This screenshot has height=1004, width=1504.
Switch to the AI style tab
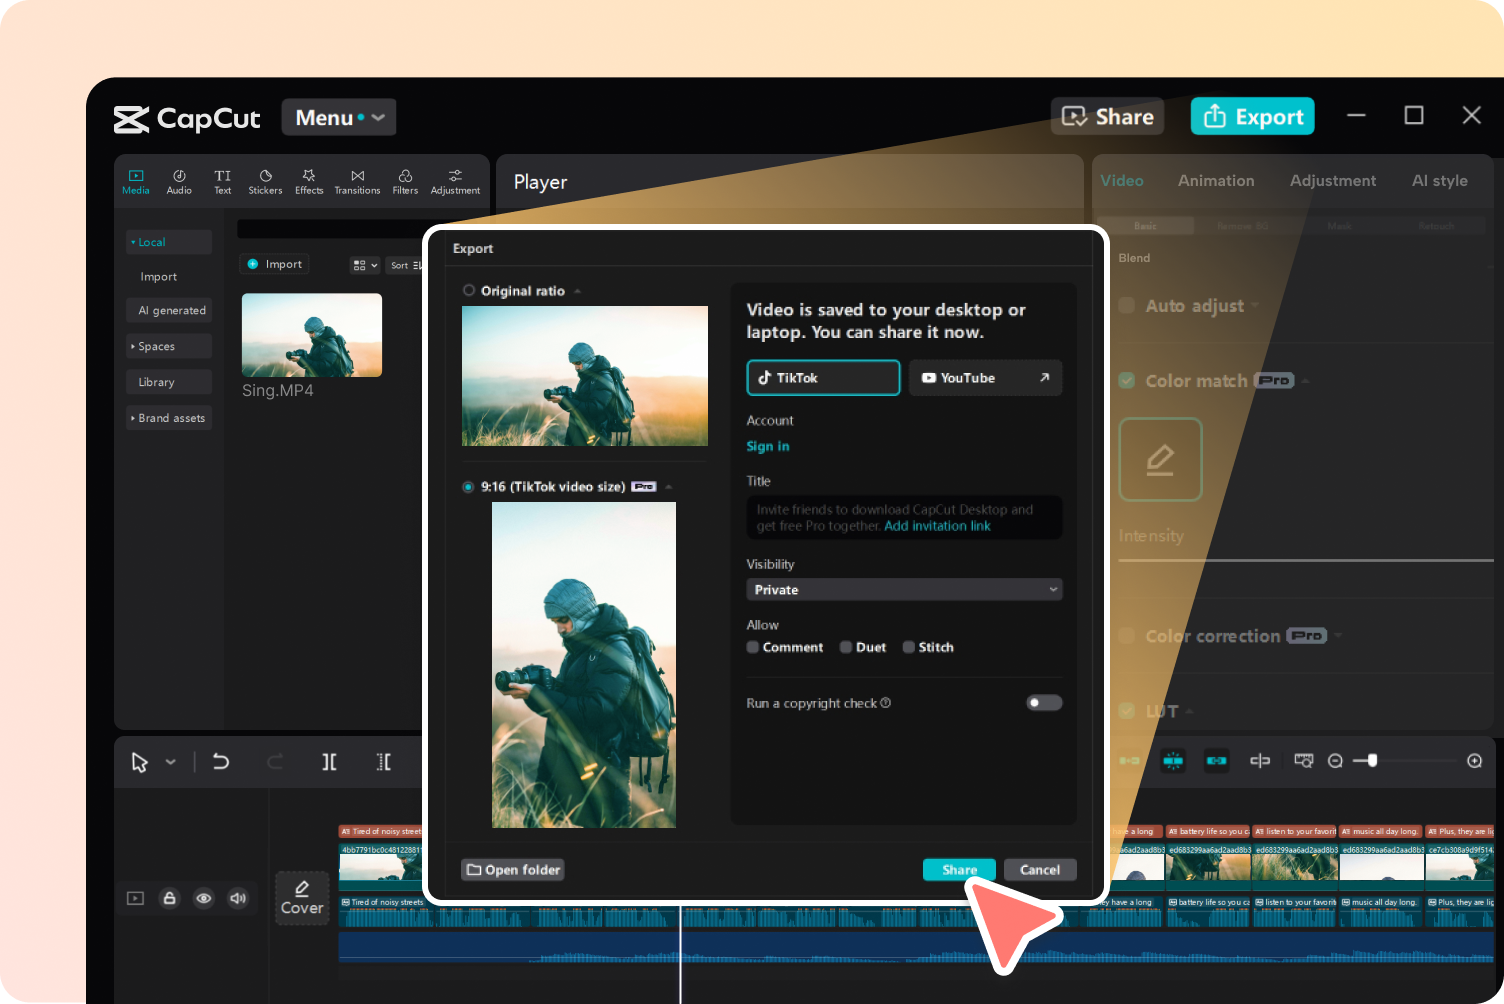pos(1440,181)
